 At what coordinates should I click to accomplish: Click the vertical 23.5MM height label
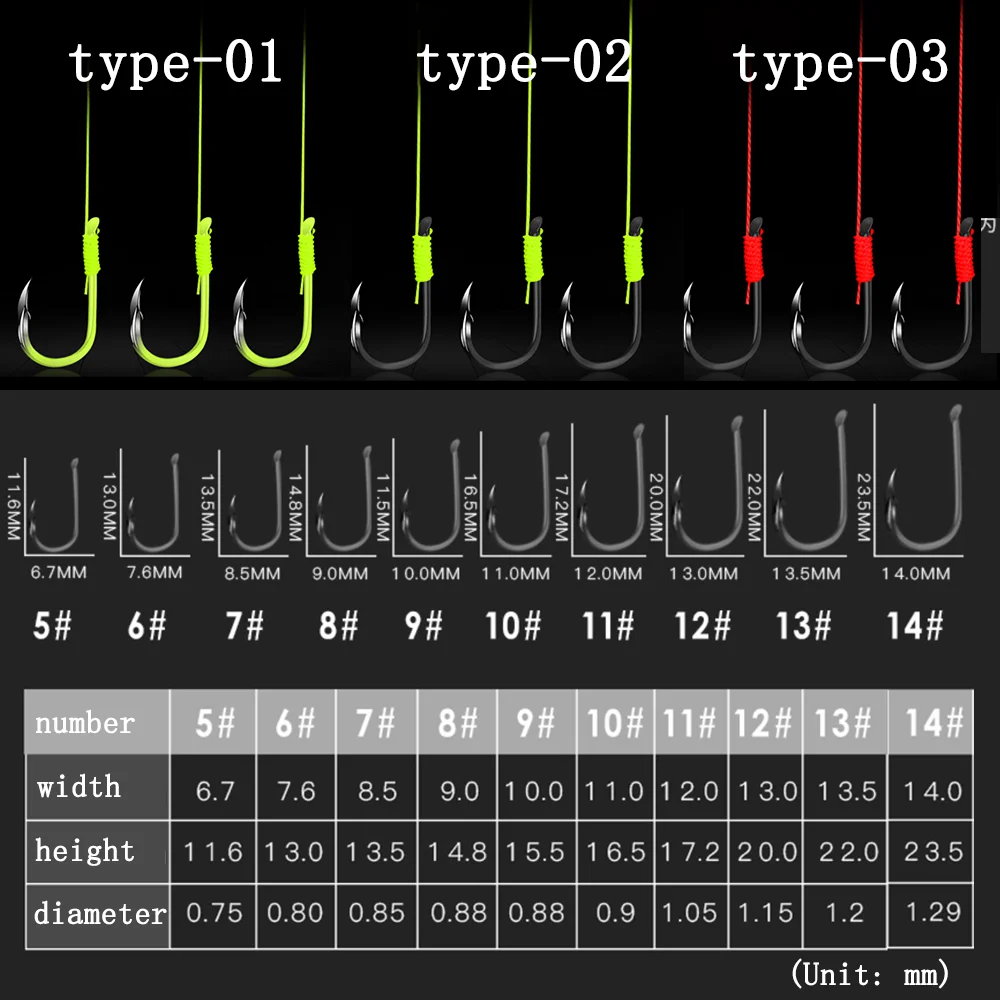pos(863,507)
